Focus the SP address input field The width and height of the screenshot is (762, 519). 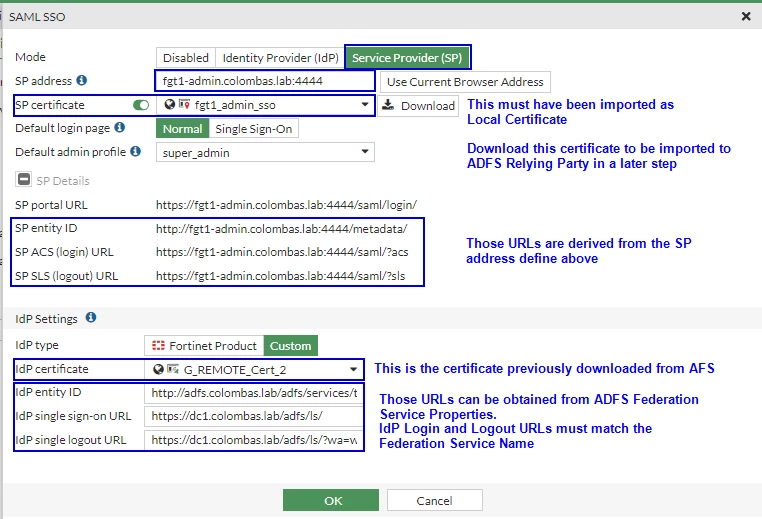pyautogui.click(x=265, y=81)
